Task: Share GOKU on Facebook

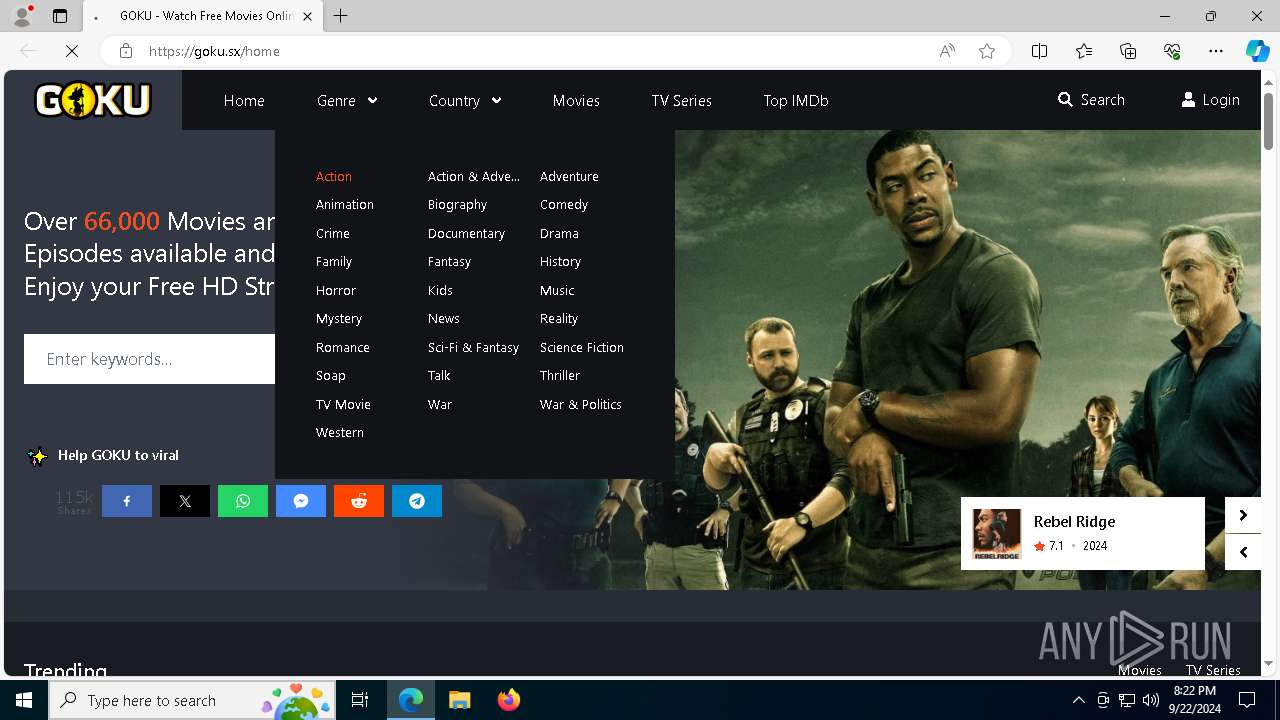Action: (127, 501)
